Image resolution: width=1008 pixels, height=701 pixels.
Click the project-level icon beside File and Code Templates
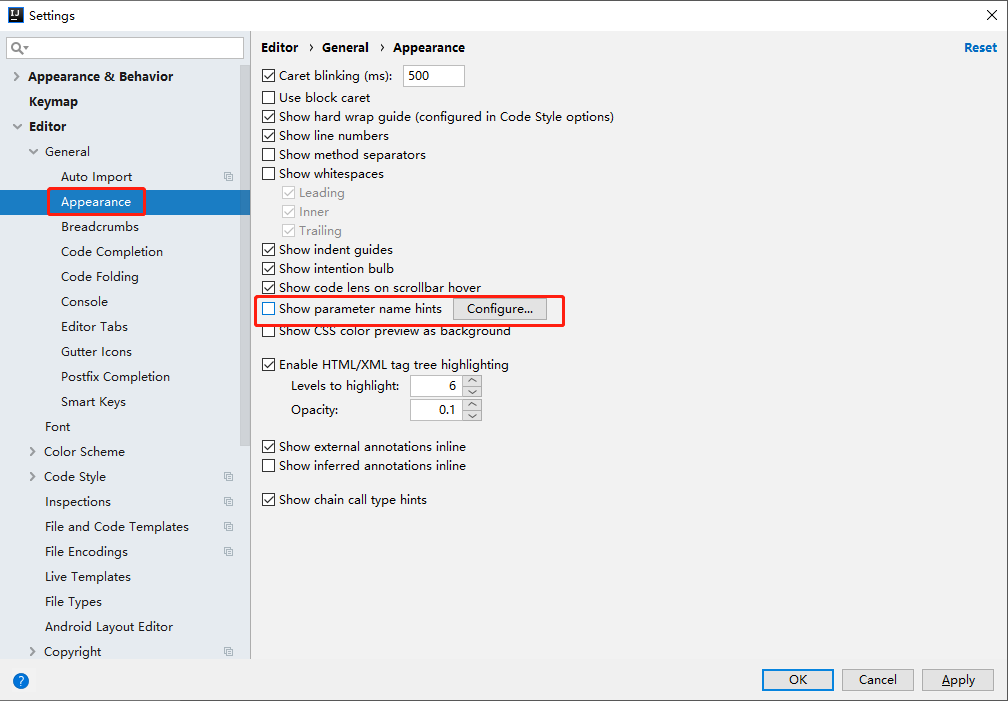(228, 527)
